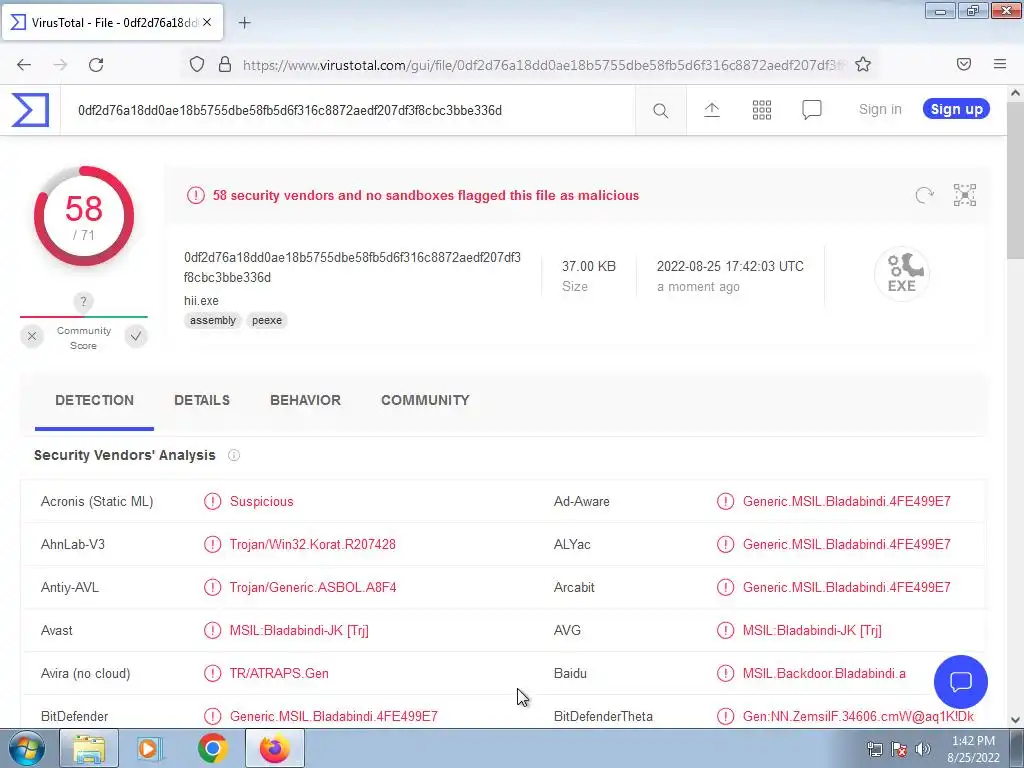Click Trojan/Generic.ASBOL.A8F4 detection text

tap(313, 588)
